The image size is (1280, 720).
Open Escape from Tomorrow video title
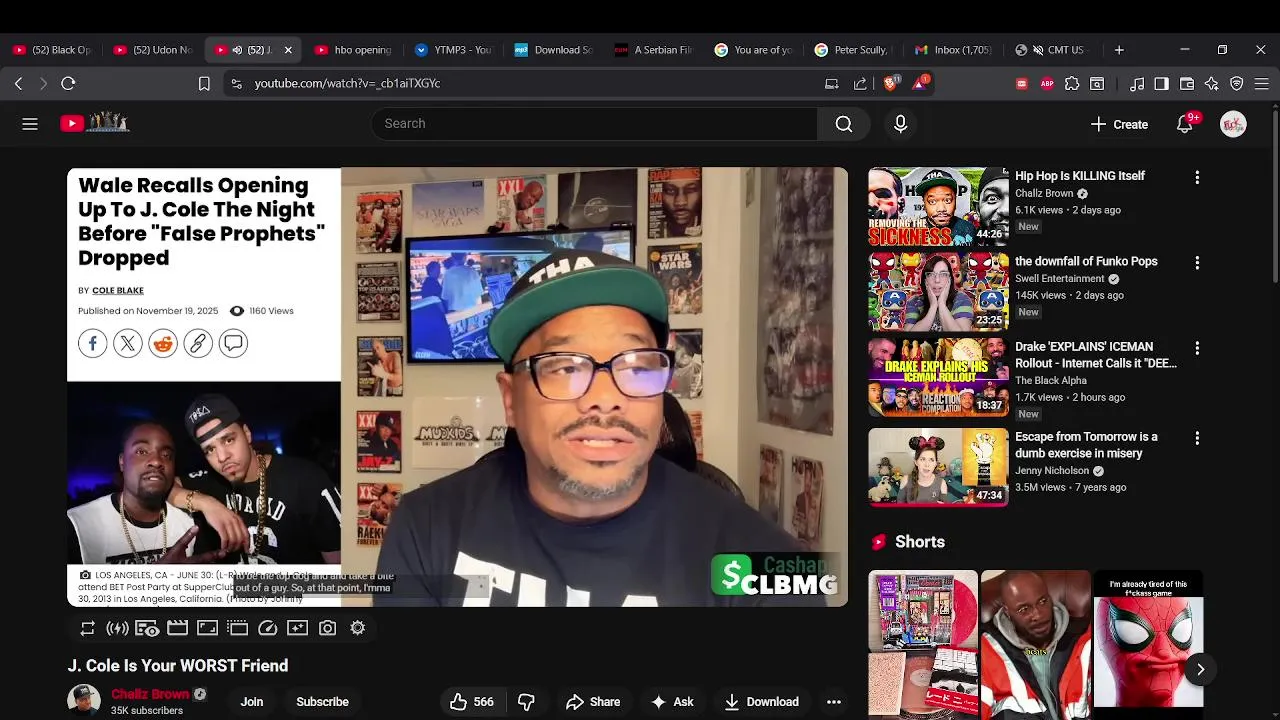click(1086, 445)
